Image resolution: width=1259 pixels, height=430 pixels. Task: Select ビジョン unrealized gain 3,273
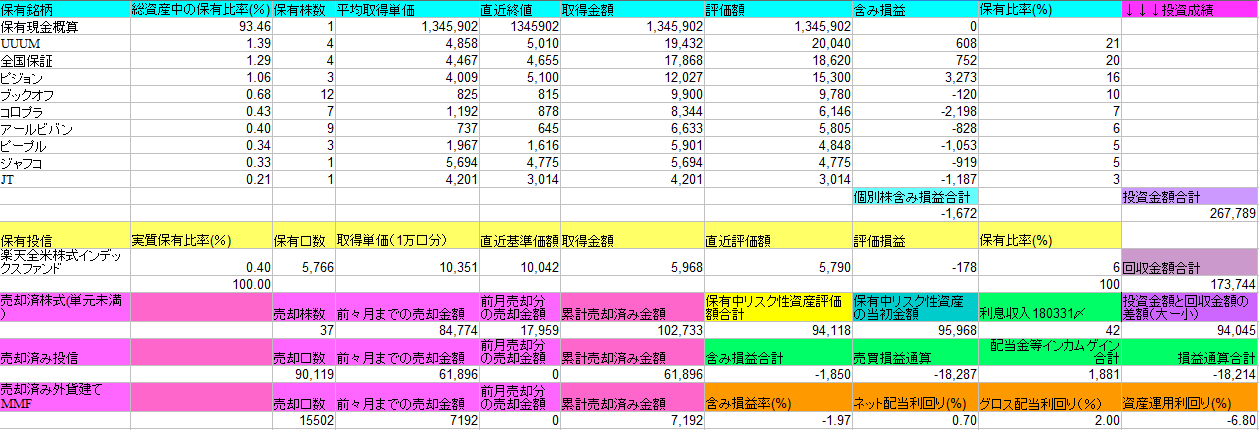pos(915,78)
